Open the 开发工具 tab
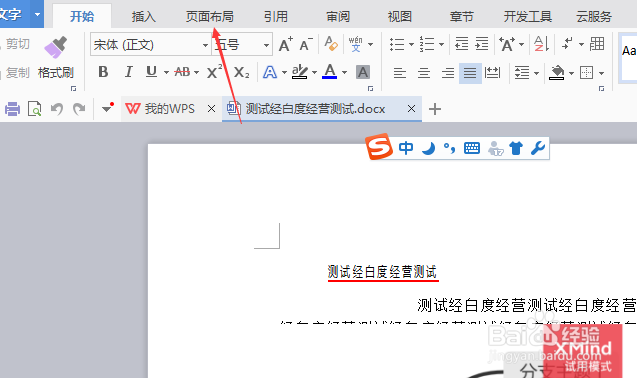Screen dimensions: 637x378 (528, 17)
